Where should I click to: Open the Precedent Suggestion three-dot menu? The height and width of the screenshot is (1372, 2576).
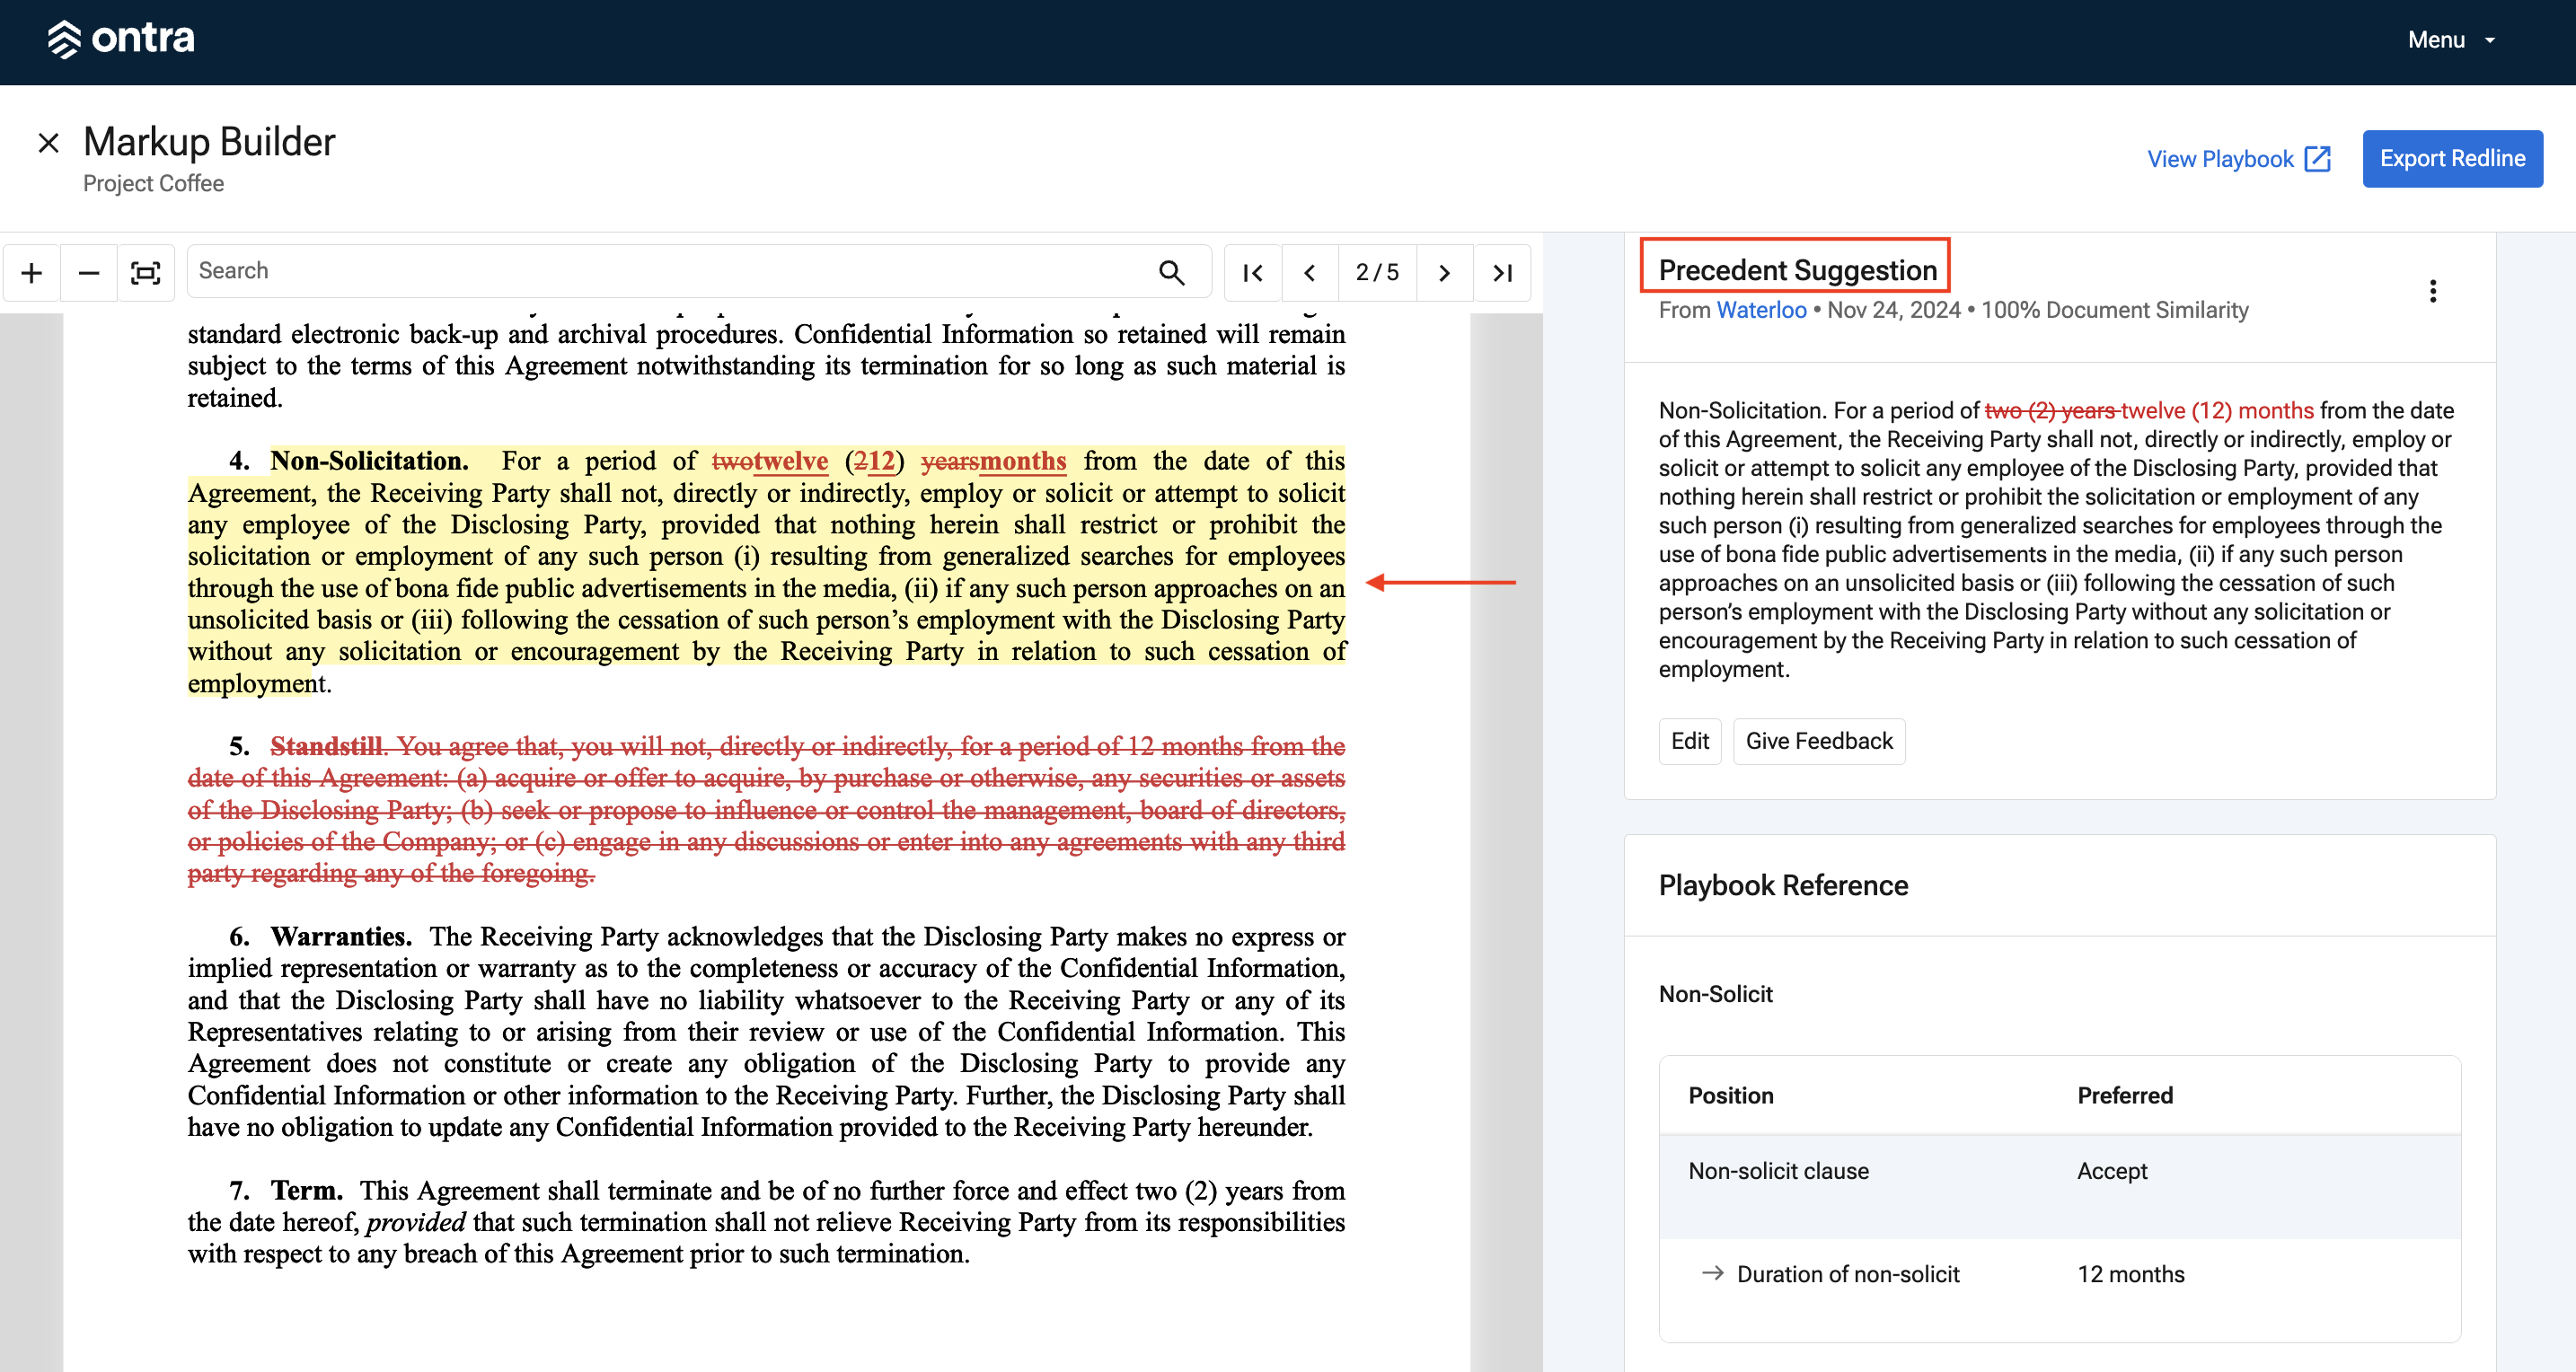tap(2432, 291)
